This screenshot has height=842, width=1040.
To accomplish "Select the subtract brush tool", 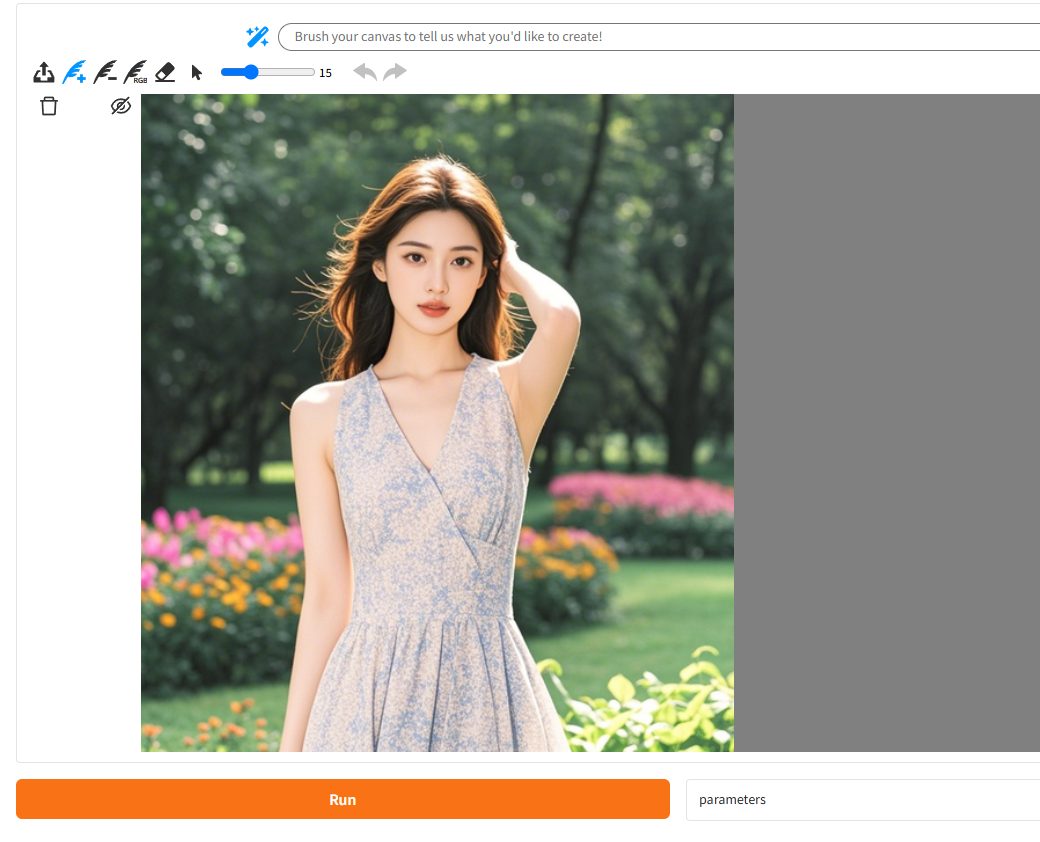I will [x=105, y=72].
